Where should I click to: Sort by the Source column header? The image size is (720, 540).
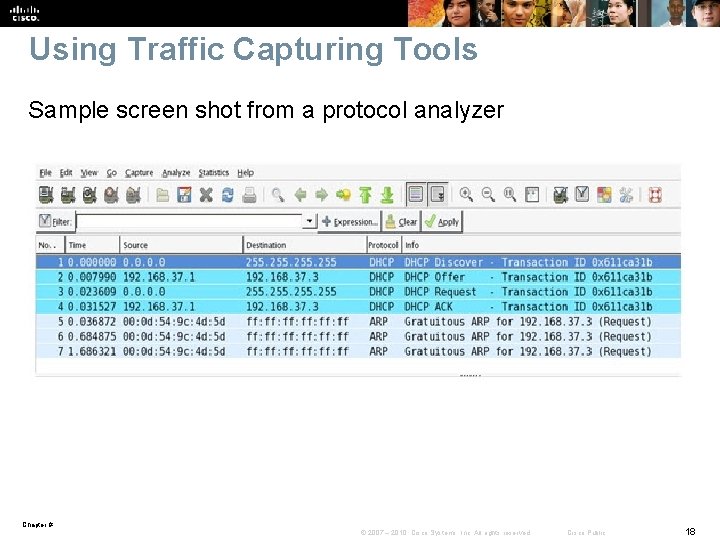pyautogui.click(x=181, y=245)
